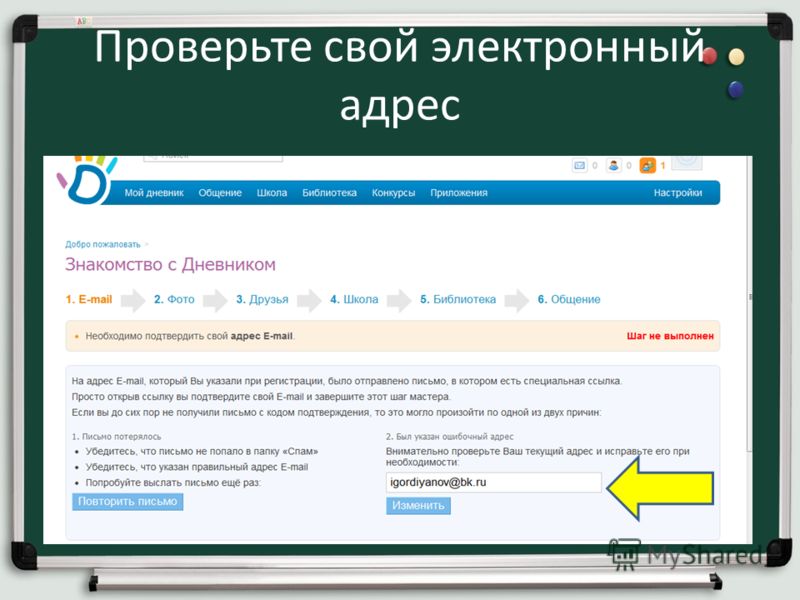Open the Мой дневник menu
800x600 pixels.
point(154,193)
